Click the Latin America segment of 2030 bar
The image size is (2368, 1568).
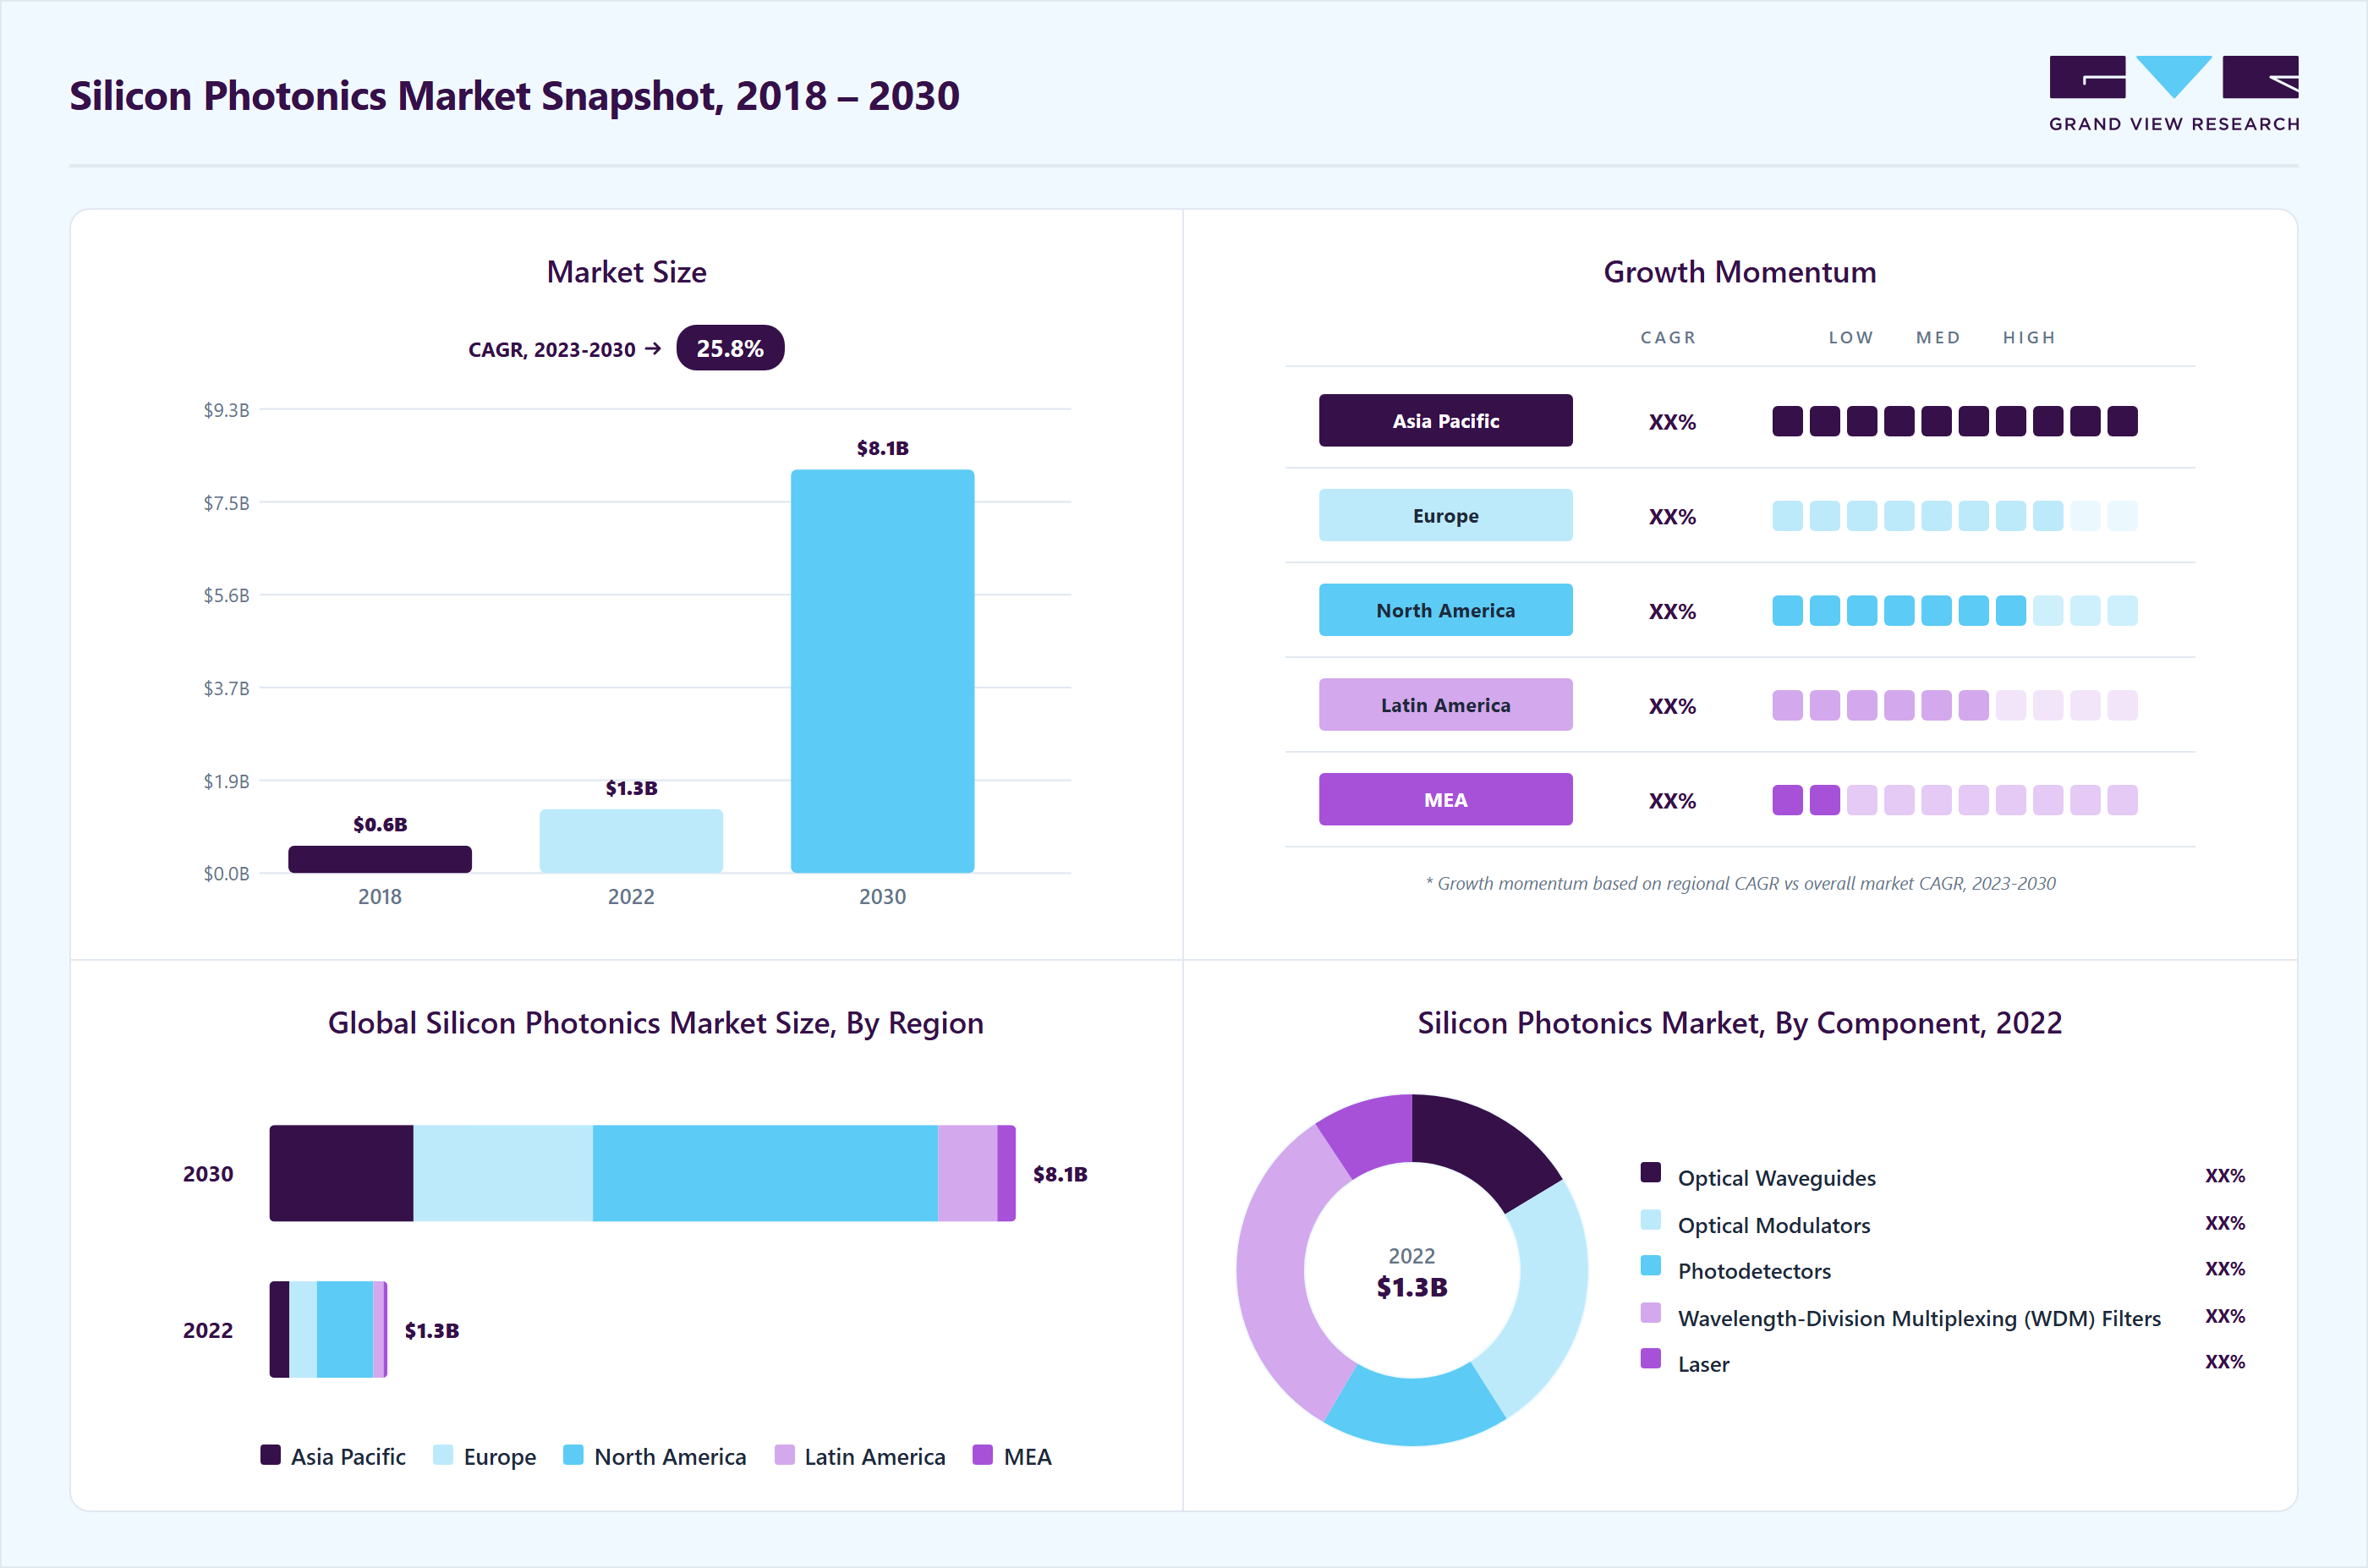point(967,1173)
